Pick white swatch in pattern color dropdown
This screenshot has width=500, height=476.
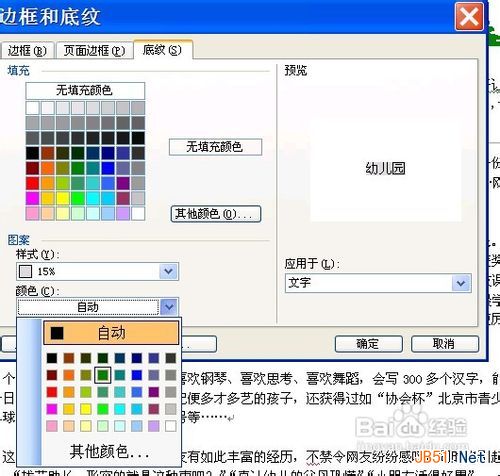coord(171,426)
